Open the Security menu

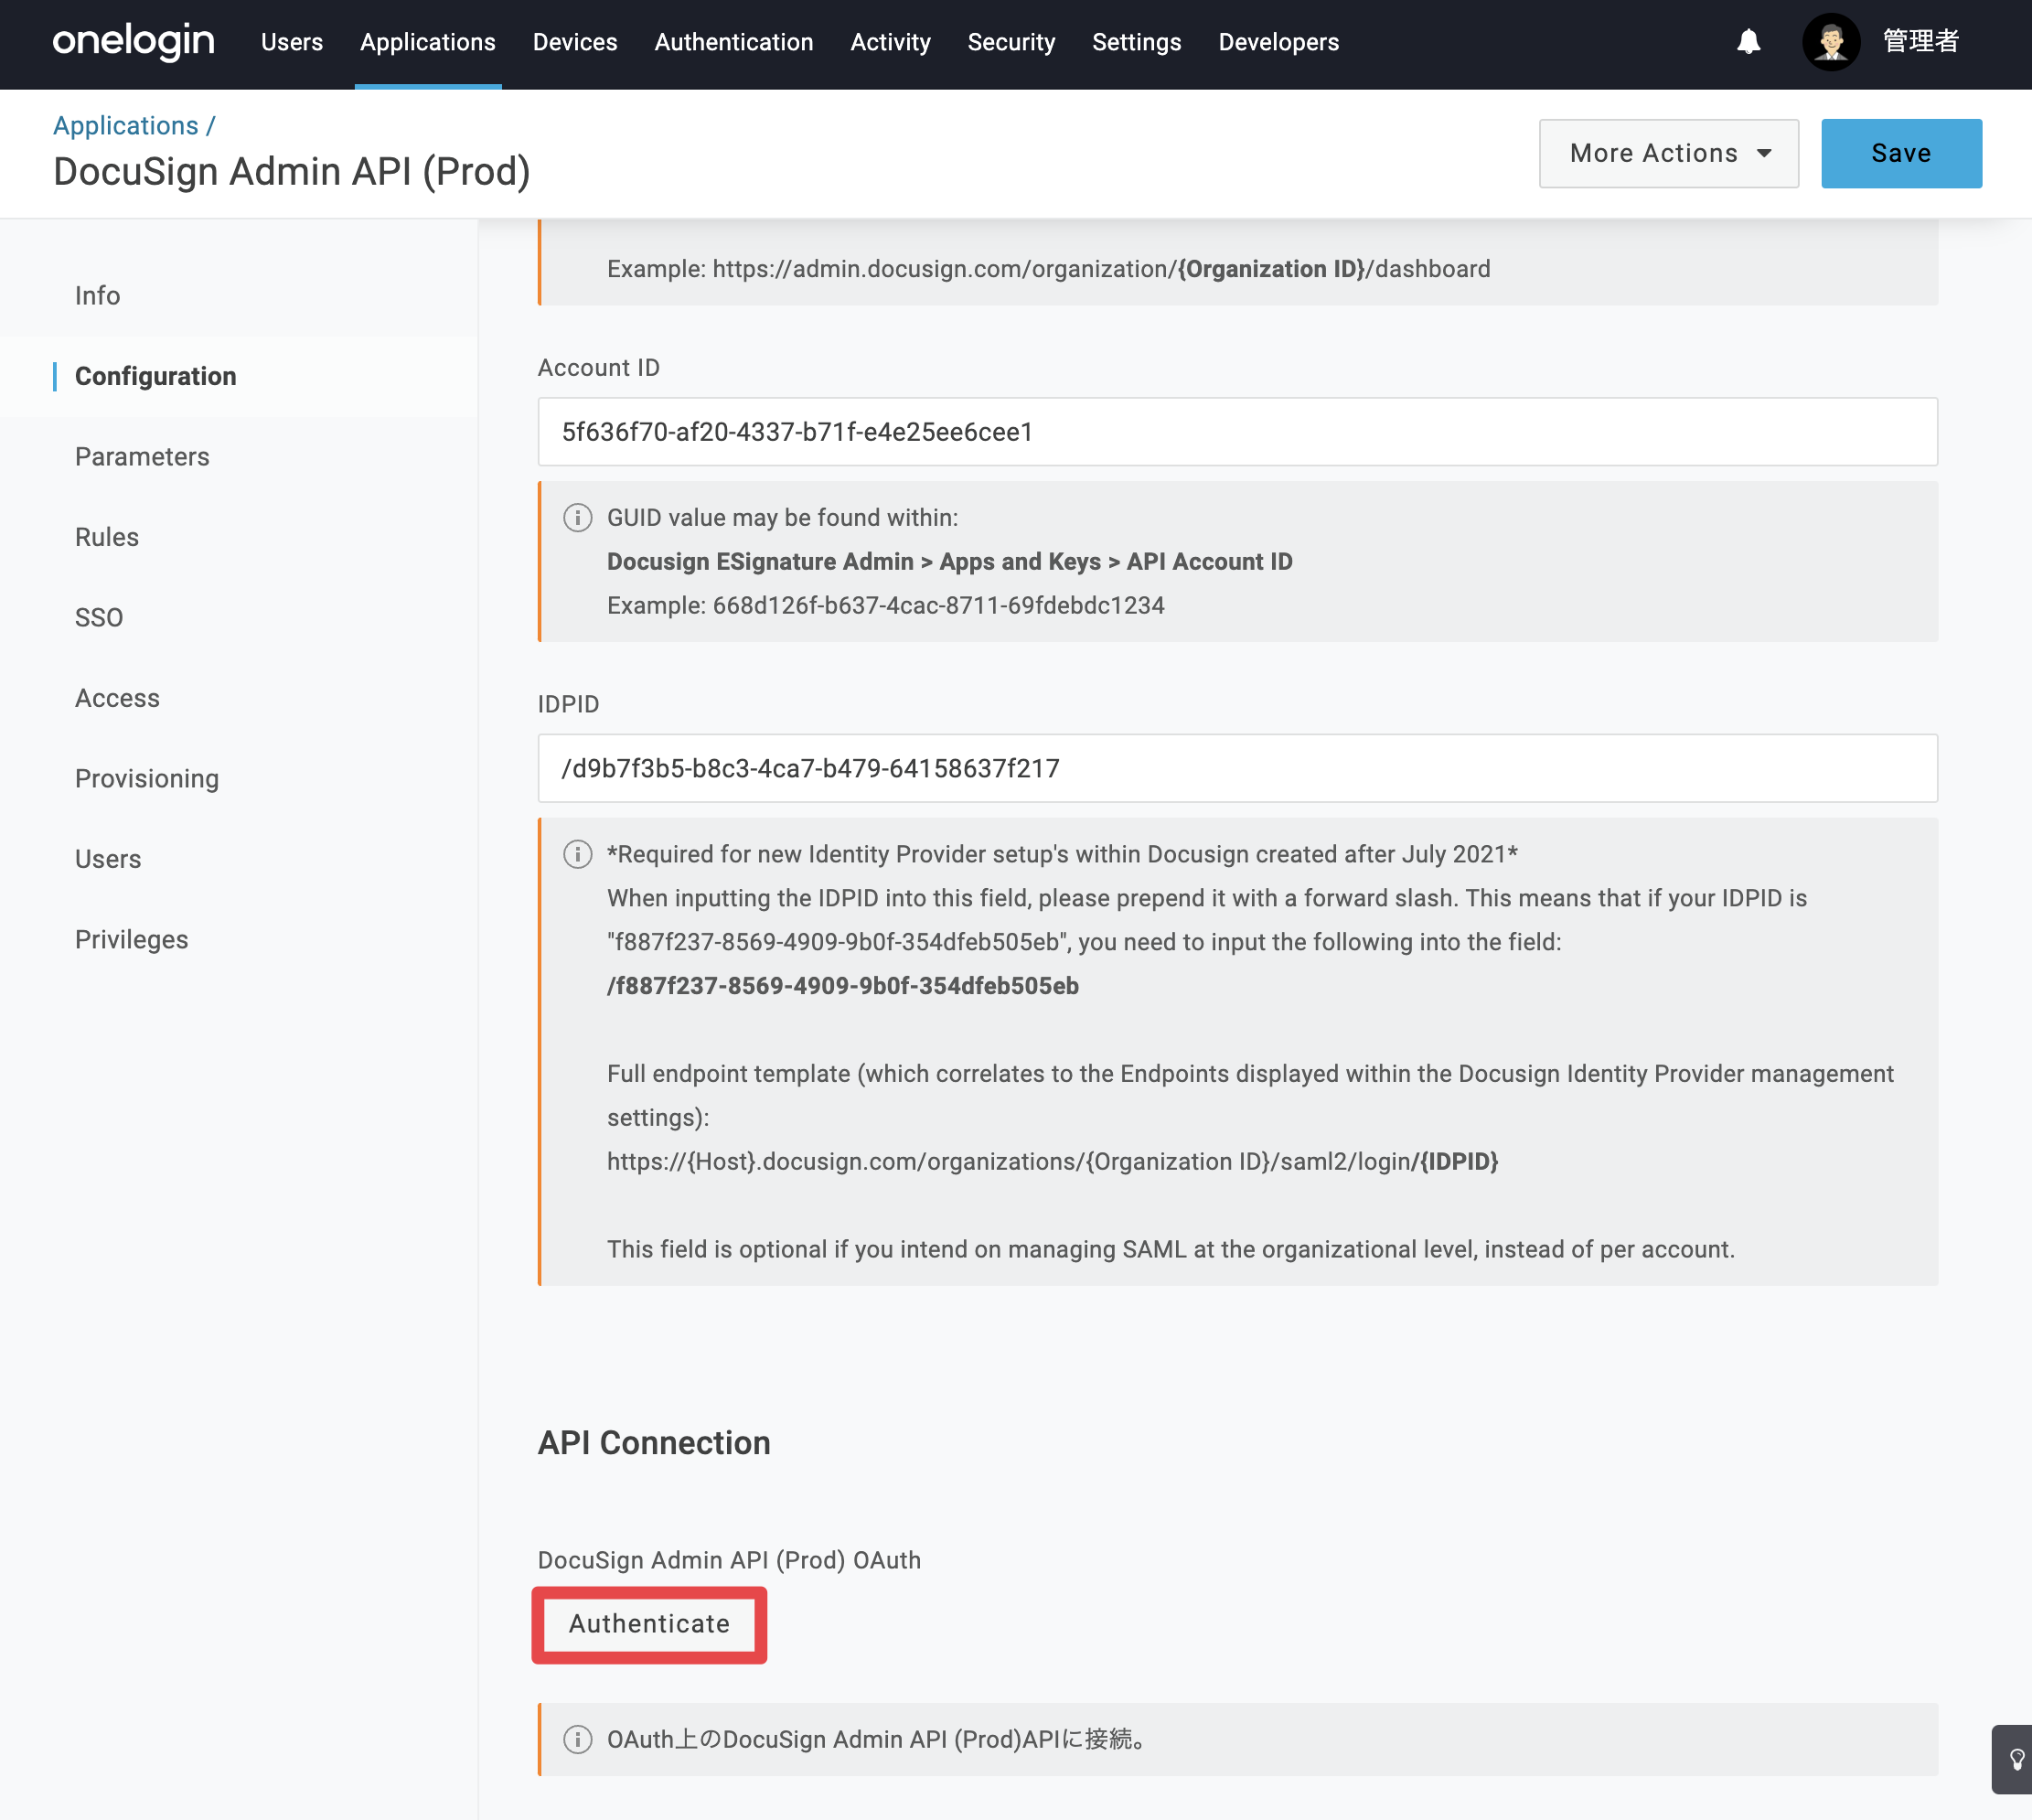point(1011,42)
